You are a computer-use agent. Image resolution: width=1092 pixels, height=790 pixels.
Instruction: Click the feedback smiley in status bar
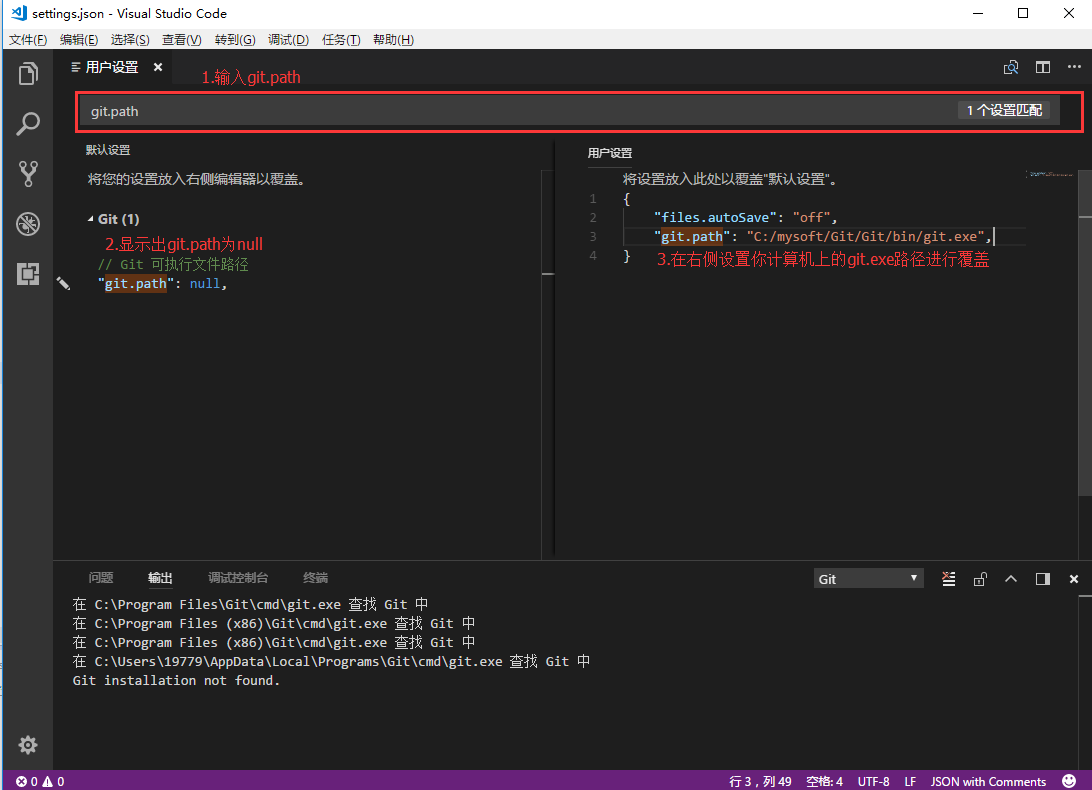[1069, 781]
